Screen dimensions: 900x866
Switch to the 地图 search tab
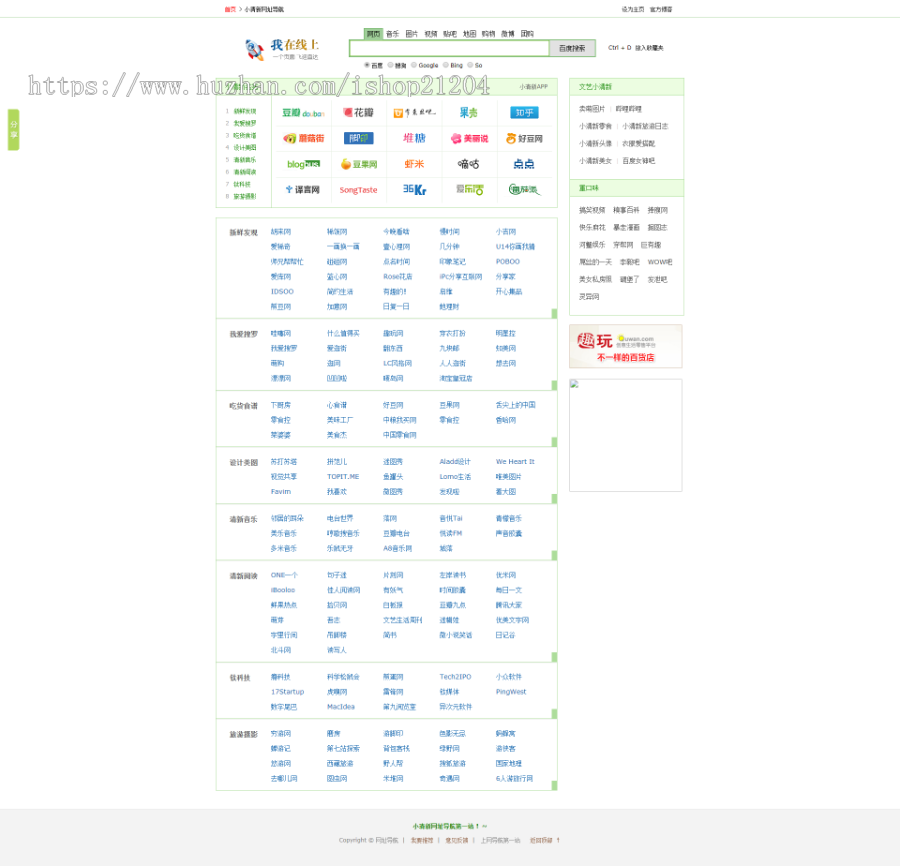click(x=470, y=34)
